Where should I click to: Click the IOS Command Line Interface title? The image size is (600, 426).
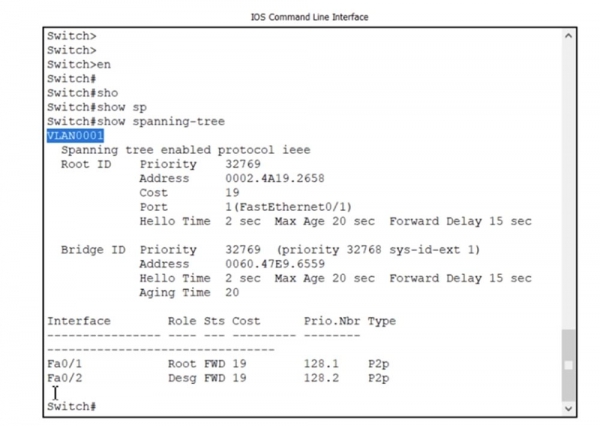point(299,16)
